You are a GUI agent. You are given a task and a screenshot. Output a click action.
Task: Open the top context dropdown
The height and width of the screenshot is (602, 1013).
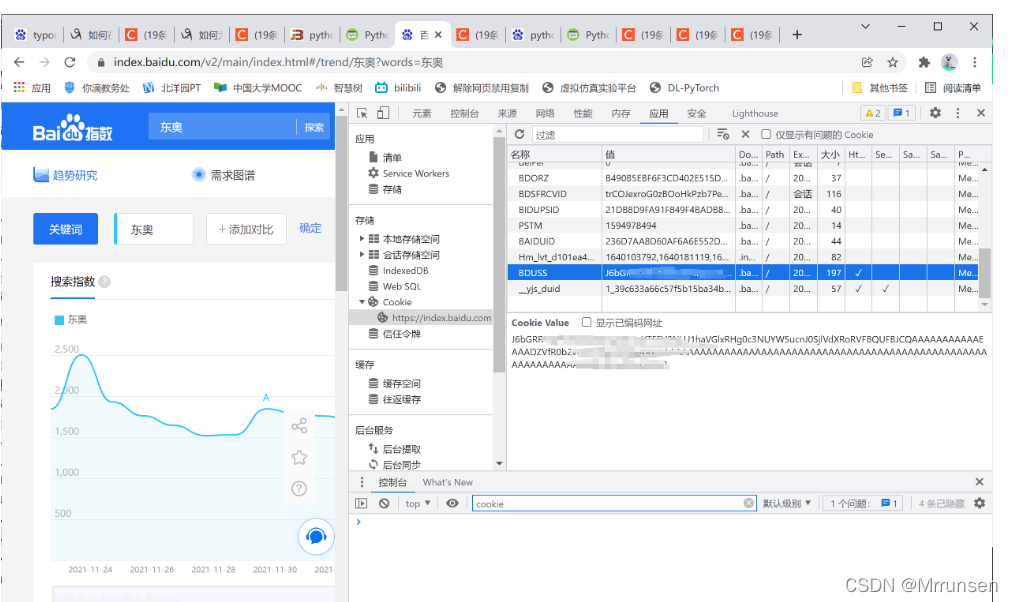pos(418,503)
